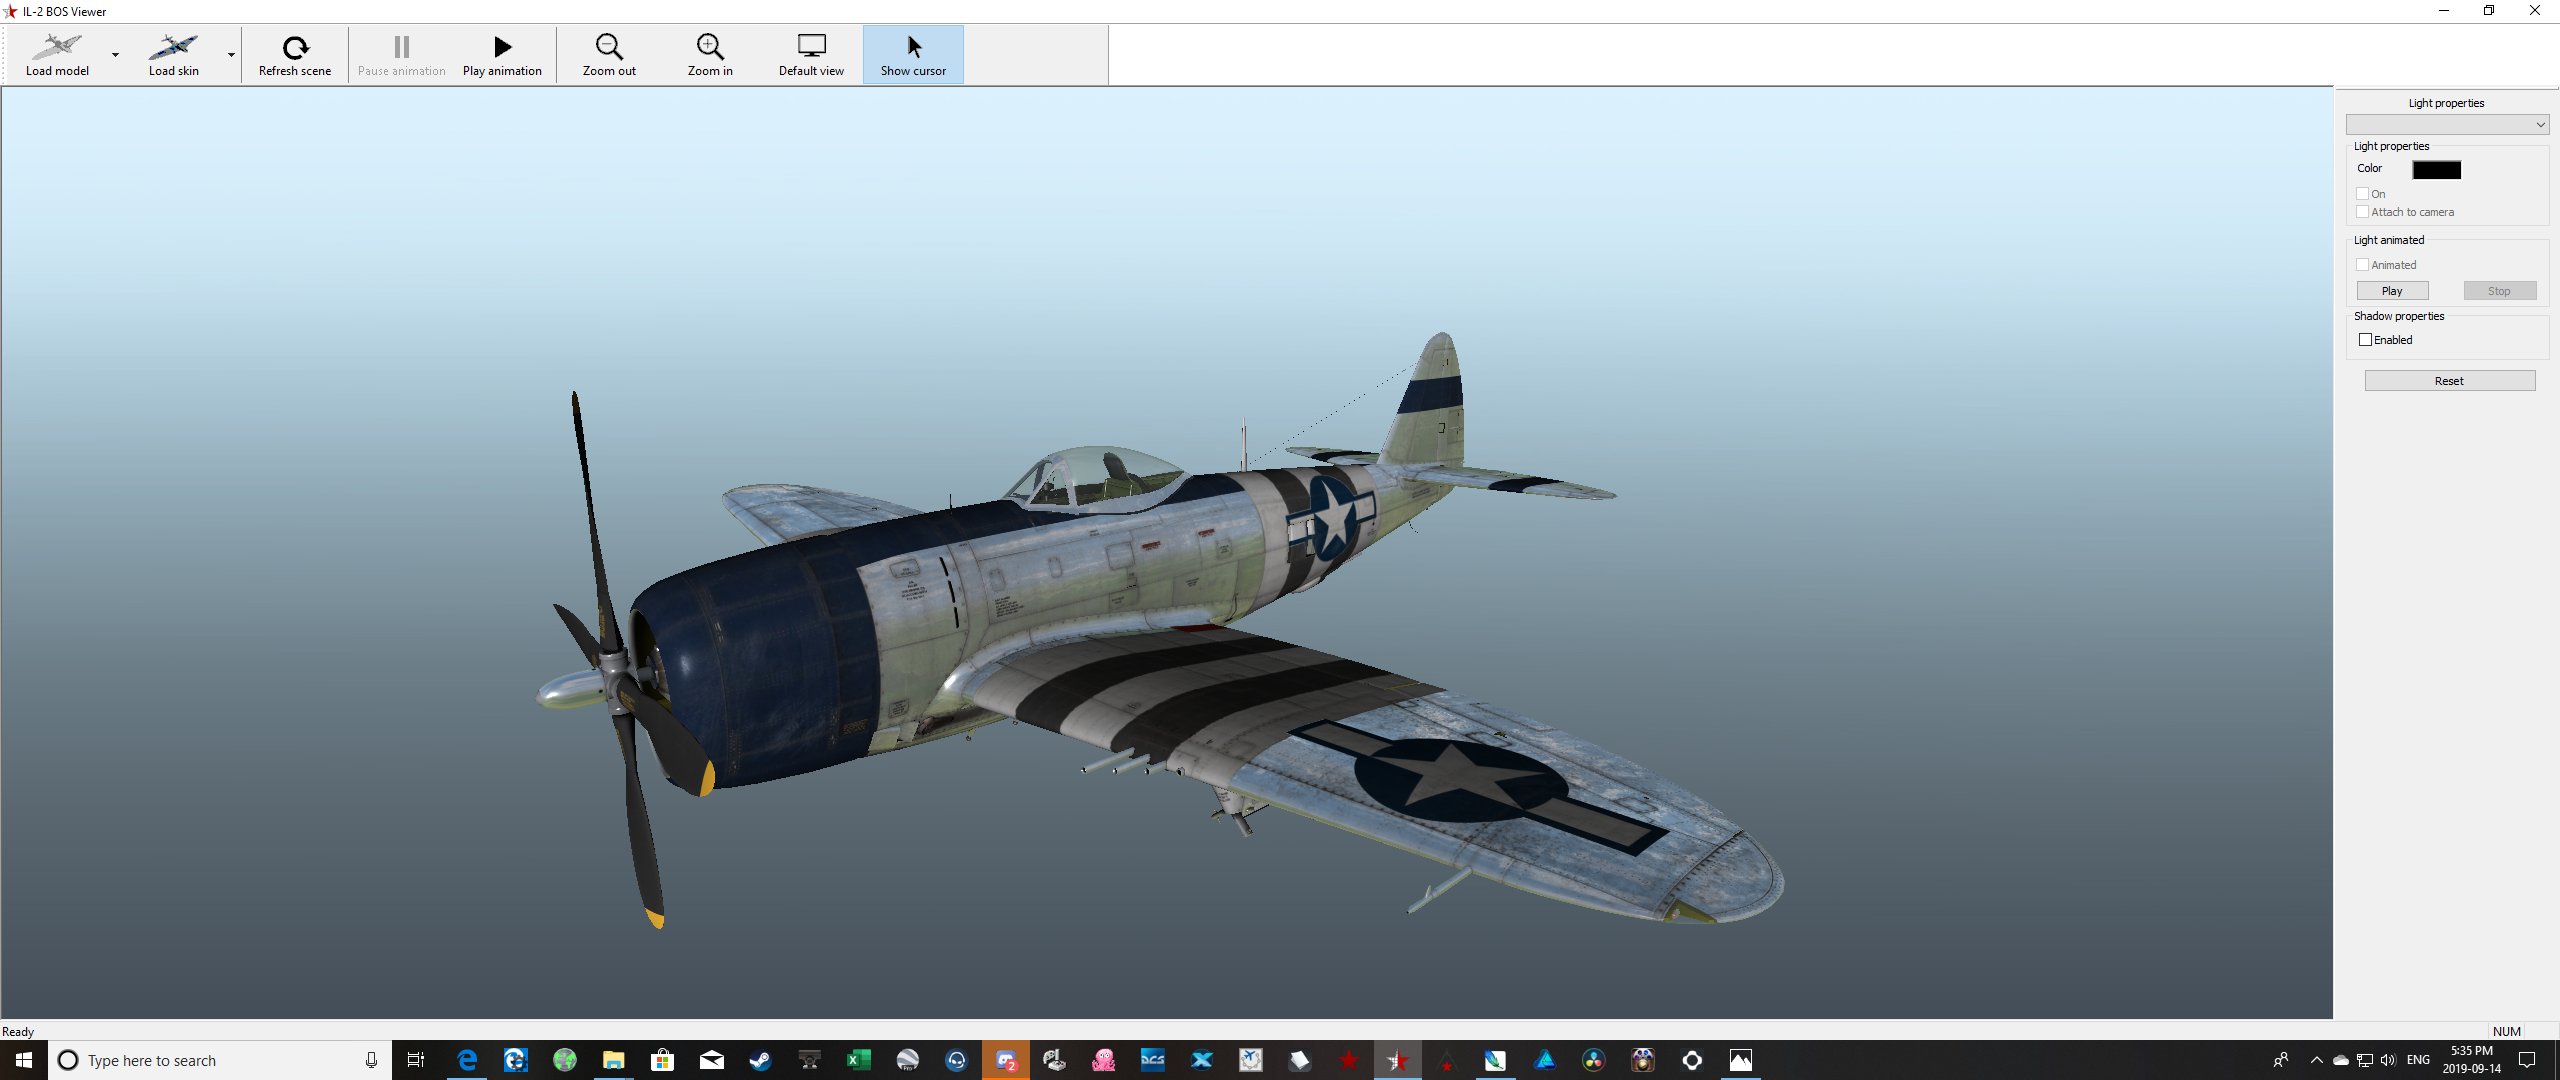Toggle the Show cursor tool
Screen dimensions: 2560x1080
pyautogui.click(x=913, y=55)
